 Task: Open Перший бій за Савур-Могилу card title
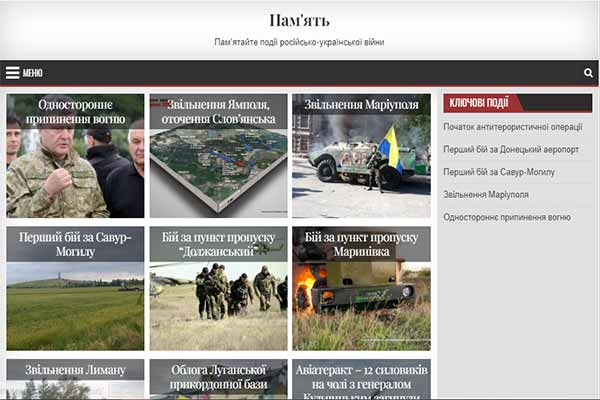coord(75,244)
